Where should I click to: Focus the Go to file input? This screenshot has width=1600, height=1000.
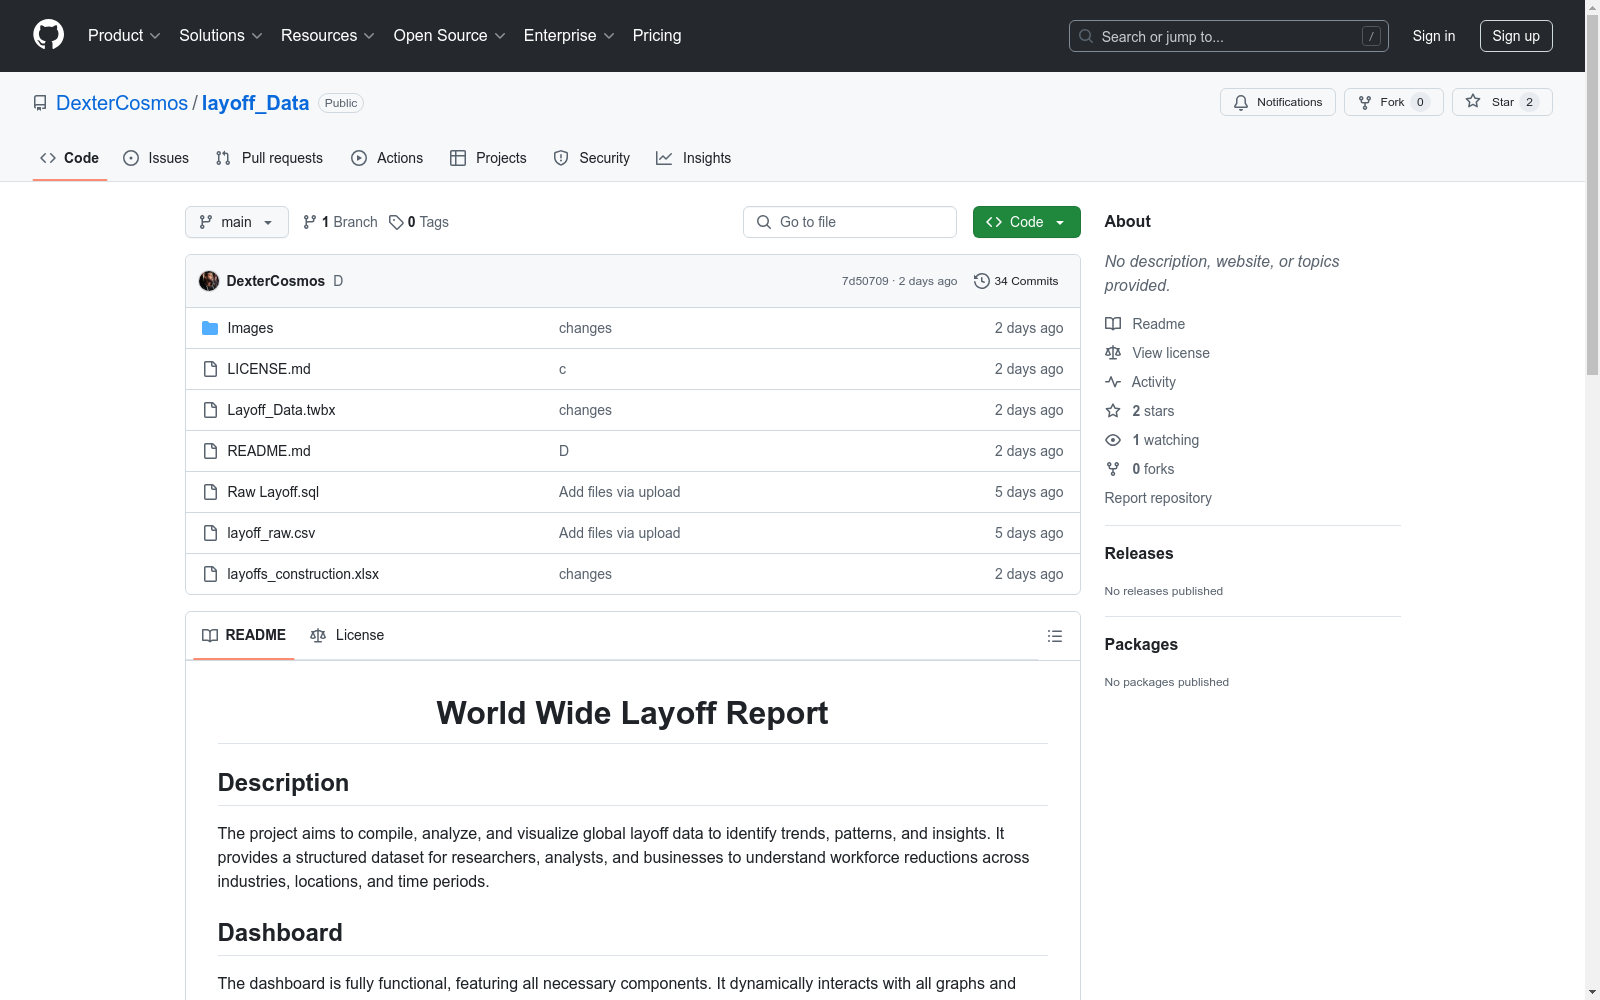click(x=850, y=222)
